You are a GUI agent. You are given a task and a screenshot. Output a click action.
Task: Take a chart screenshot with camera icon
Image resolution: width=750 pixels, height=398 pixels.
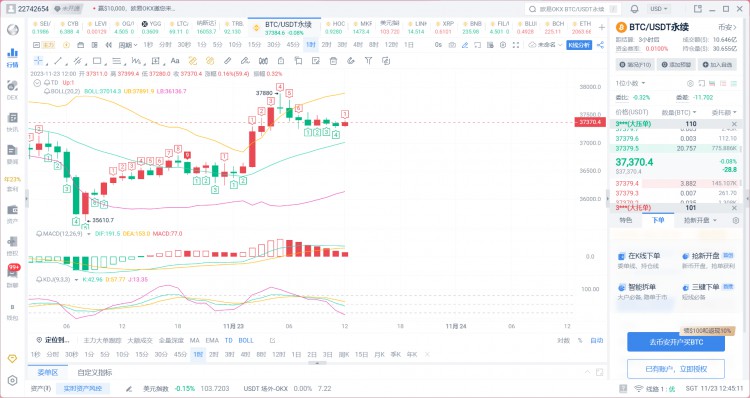[x=452, y=45]
